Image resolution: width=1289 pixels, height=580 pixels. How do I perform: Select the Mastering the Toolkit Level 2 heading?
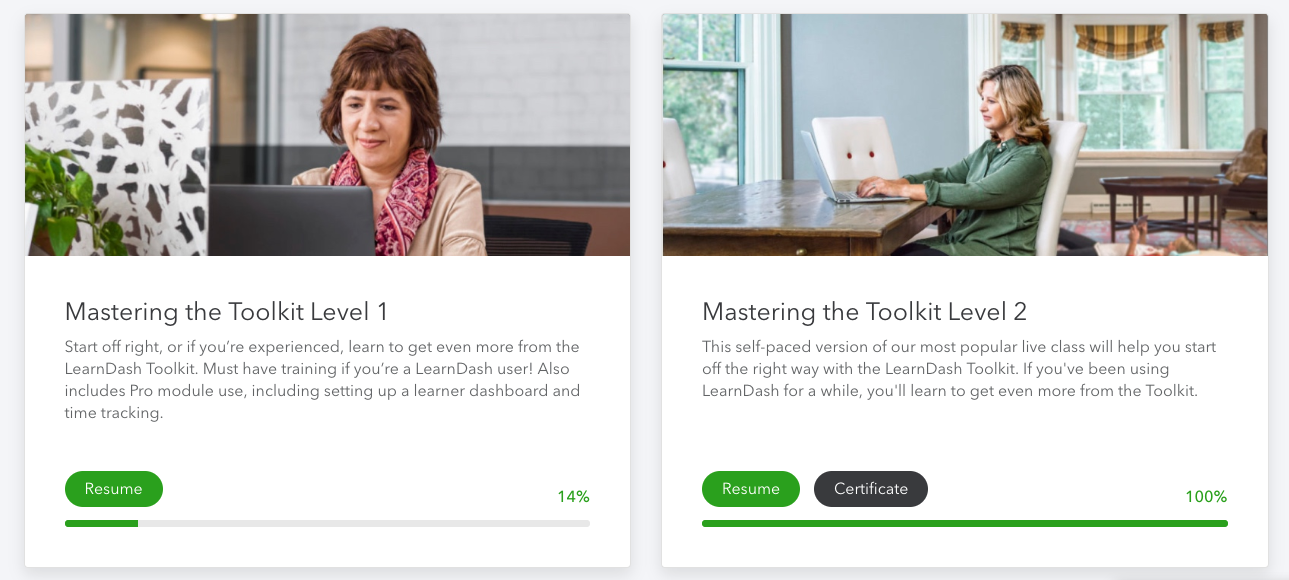point(864,311)
